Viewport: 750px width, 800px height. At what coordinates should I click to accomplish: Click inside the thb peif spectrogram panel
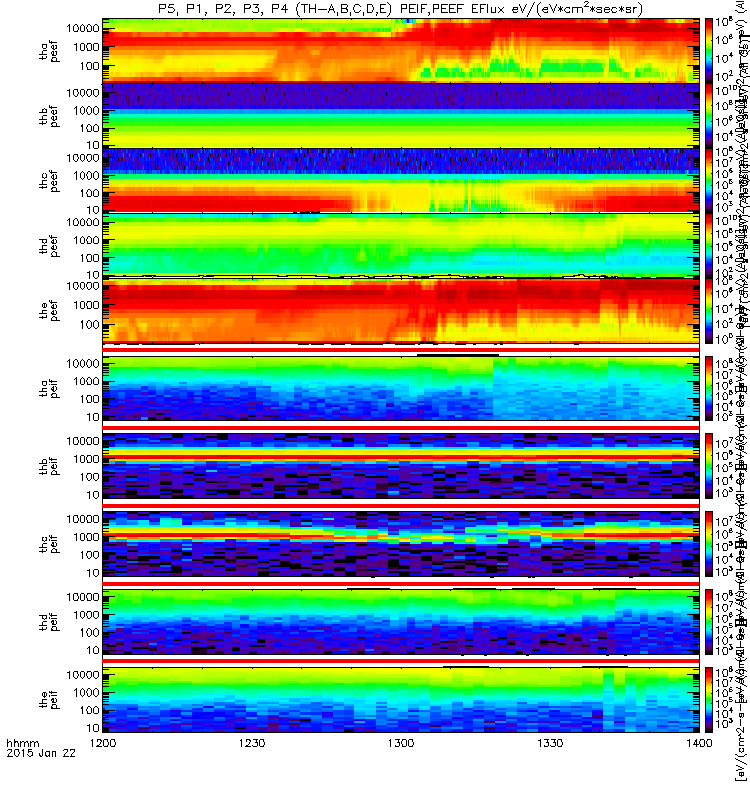point(401,466)
